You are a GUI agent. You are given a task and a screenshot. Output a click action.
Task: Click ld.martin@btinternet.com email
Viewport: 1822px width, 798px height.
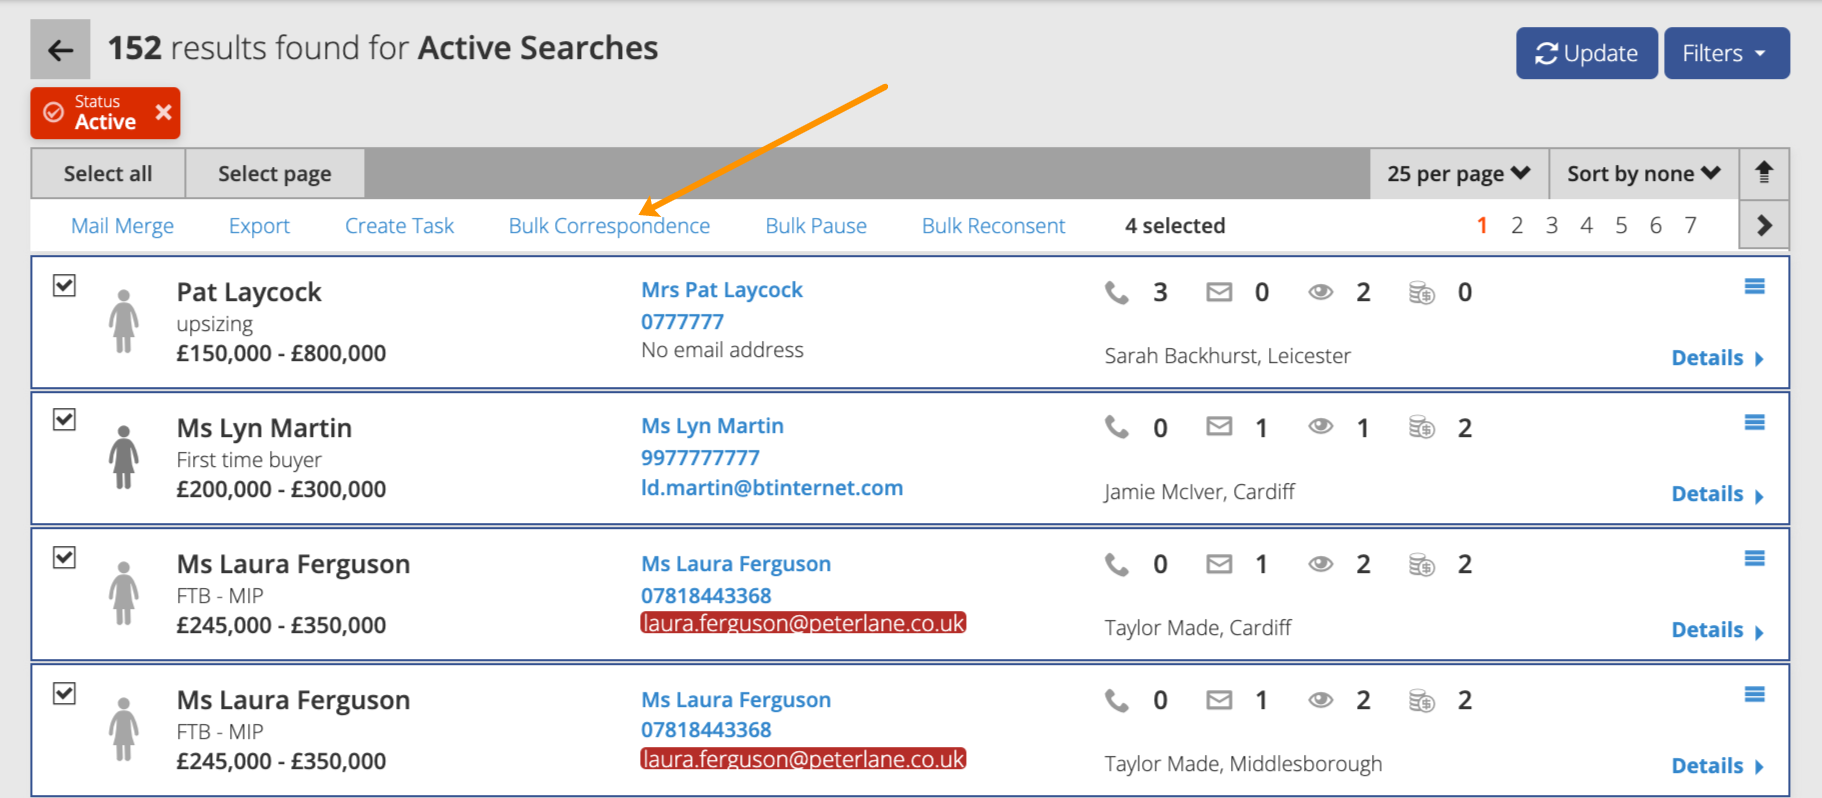(x=772, y=488)
